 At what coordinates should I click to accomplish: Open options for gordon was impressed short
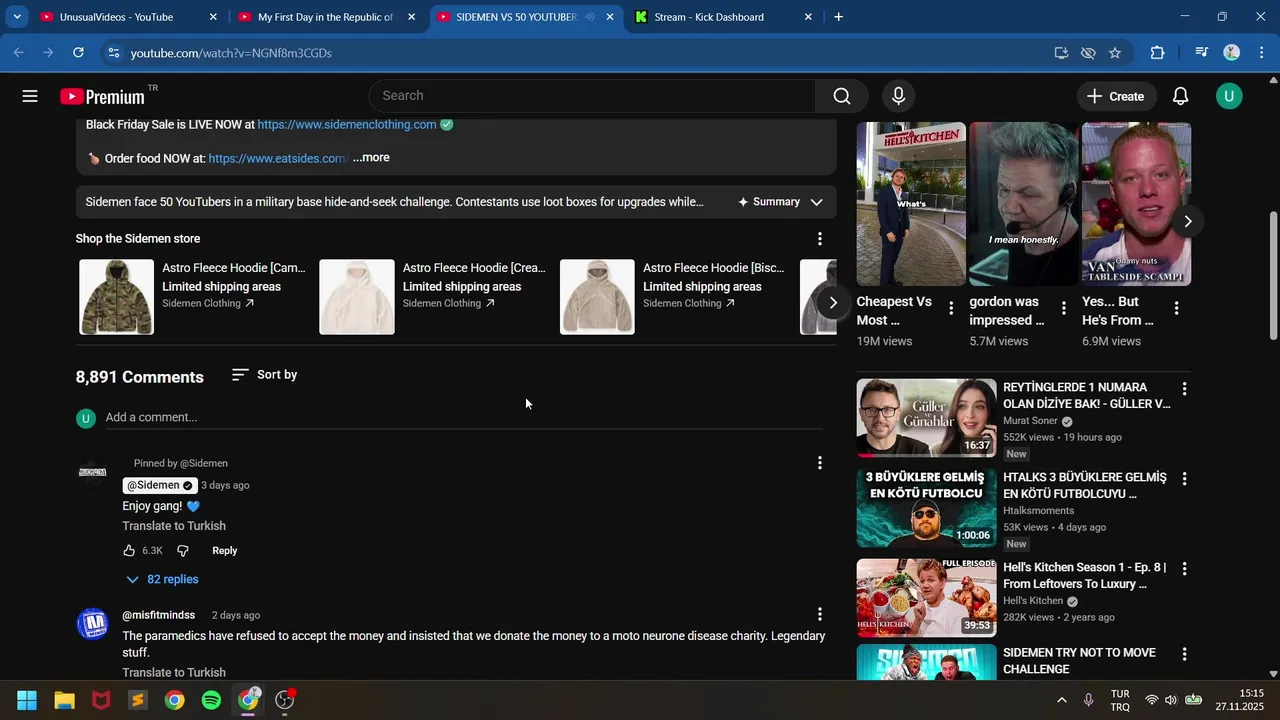1064,308
